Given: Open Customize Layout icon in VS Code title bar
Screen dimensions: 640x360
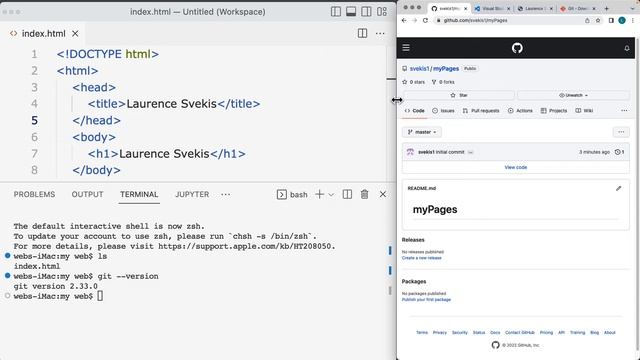Looking at the screenshot, I should 382,11.
